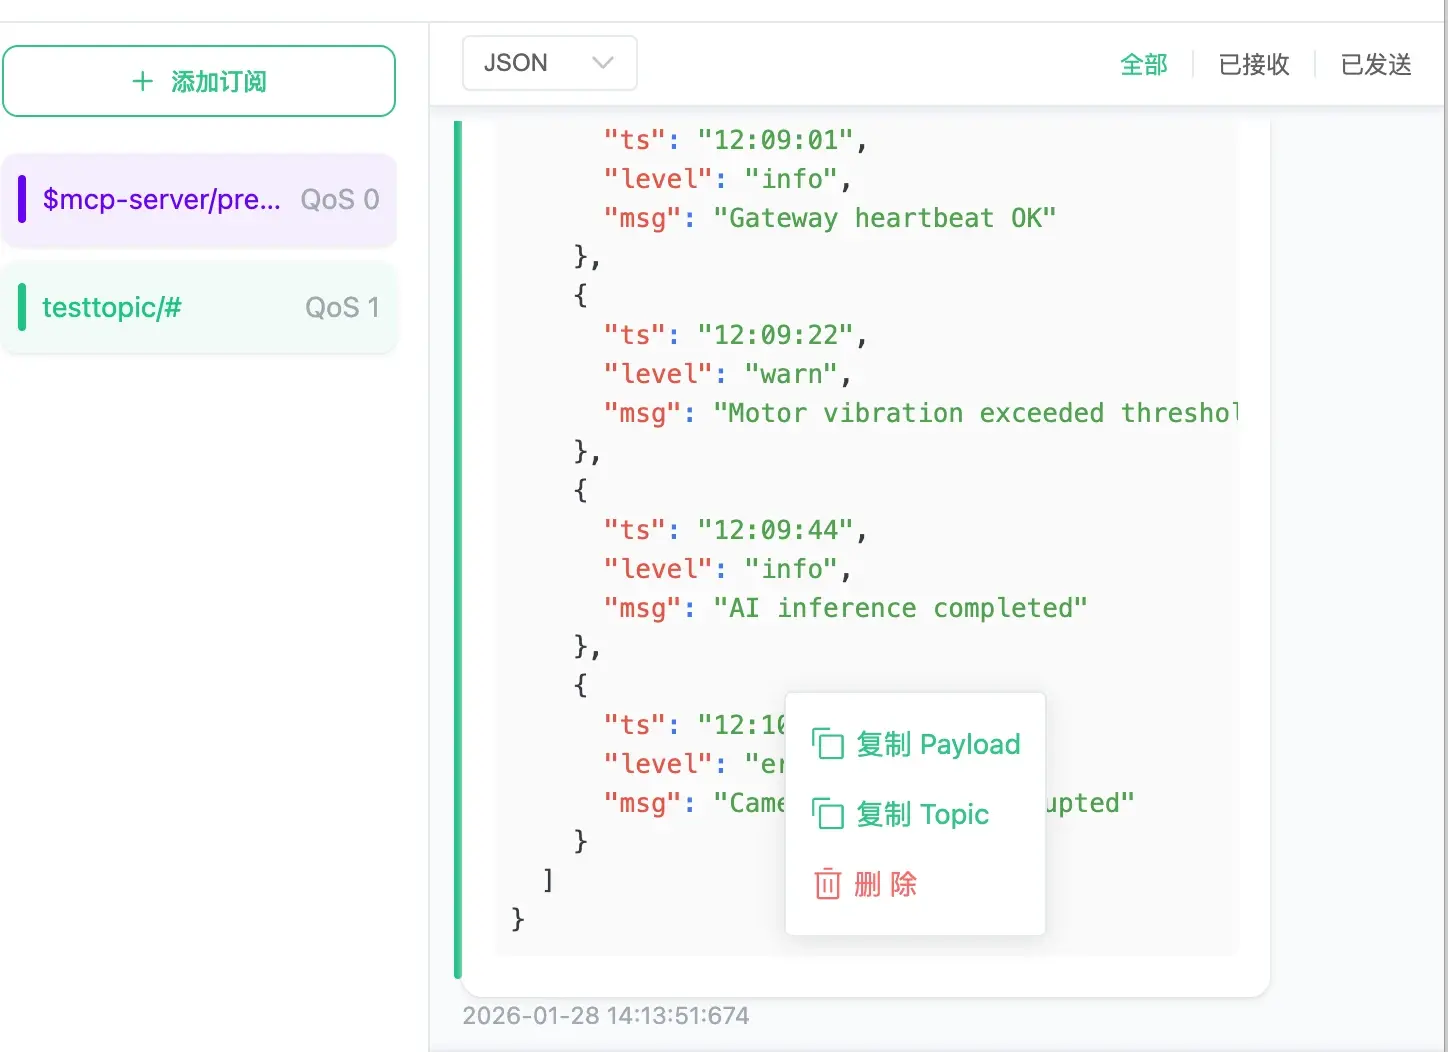1448x1052 pixels.
Task: Click the QoS 1 label on testtopic/#
Action: tap(341, 307)
